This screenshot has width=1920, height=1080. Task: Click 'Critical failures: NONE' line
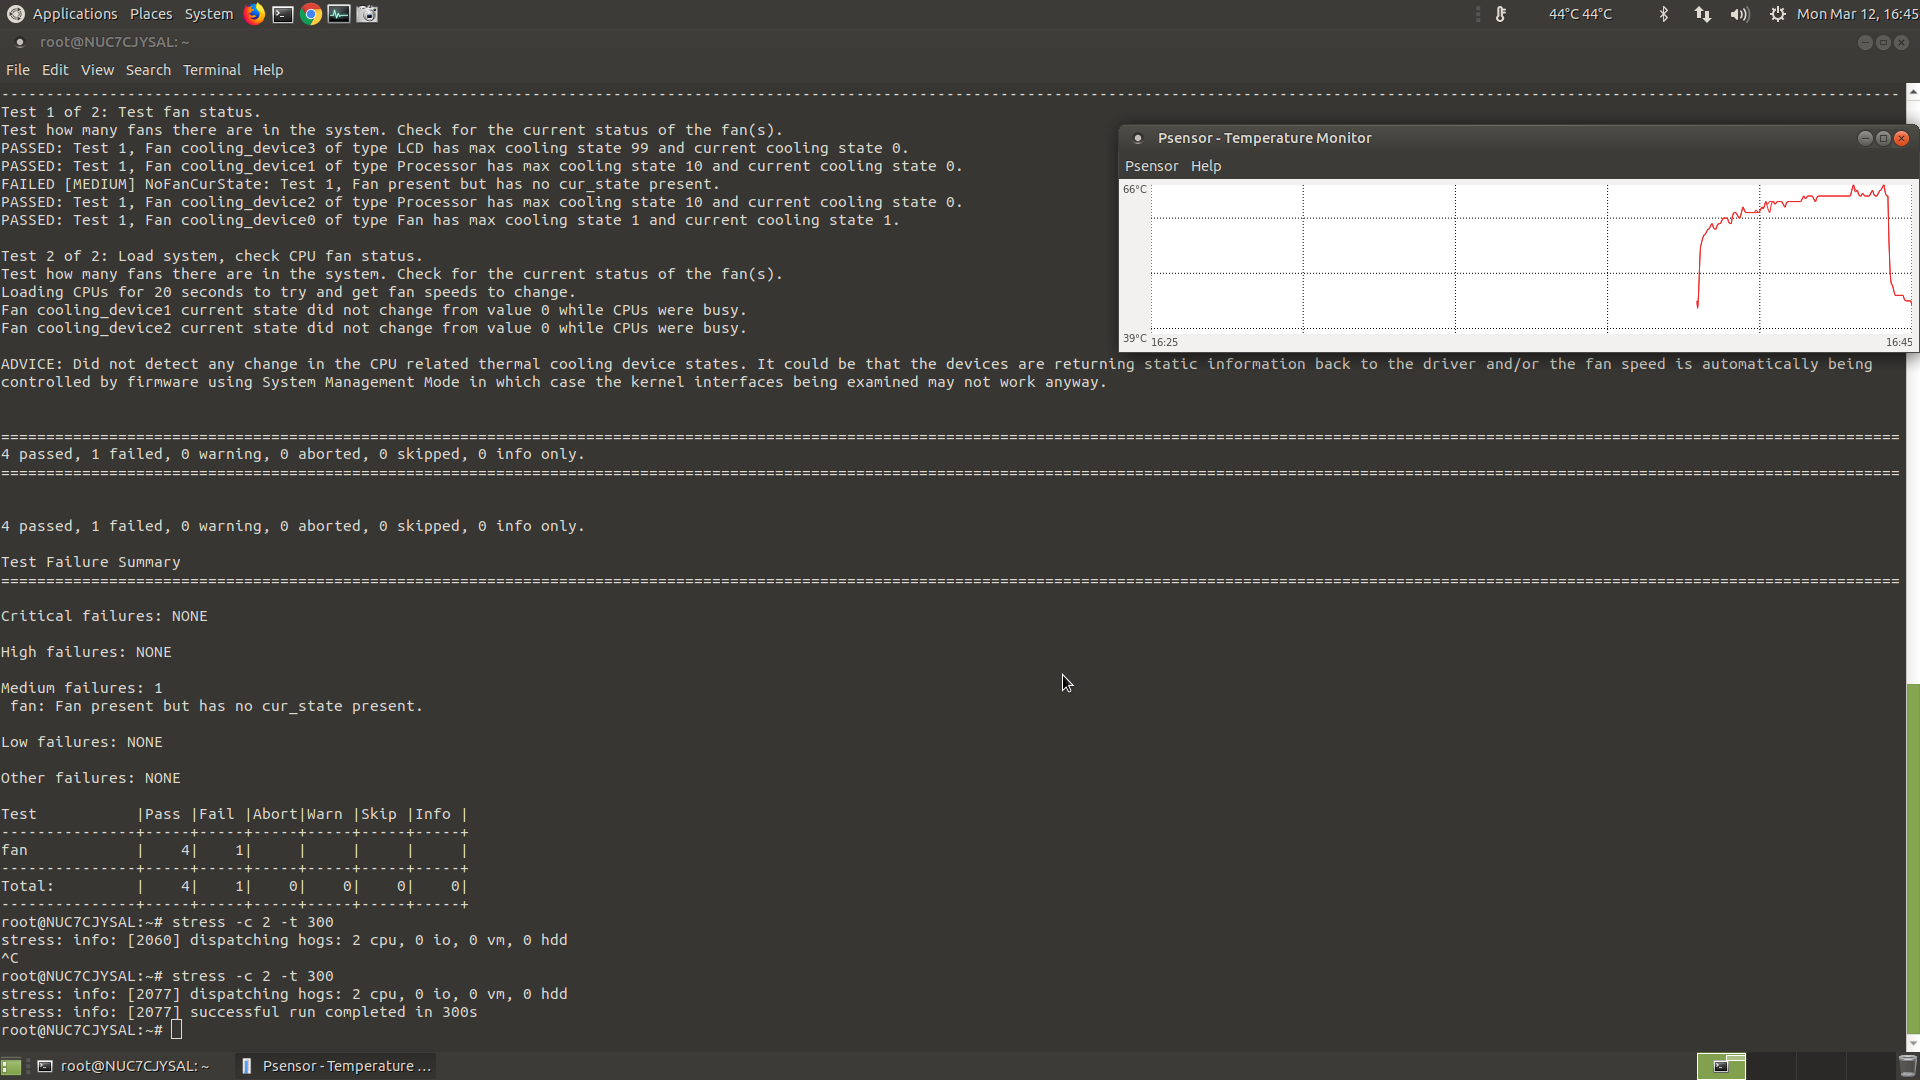(x=104, y=616)
